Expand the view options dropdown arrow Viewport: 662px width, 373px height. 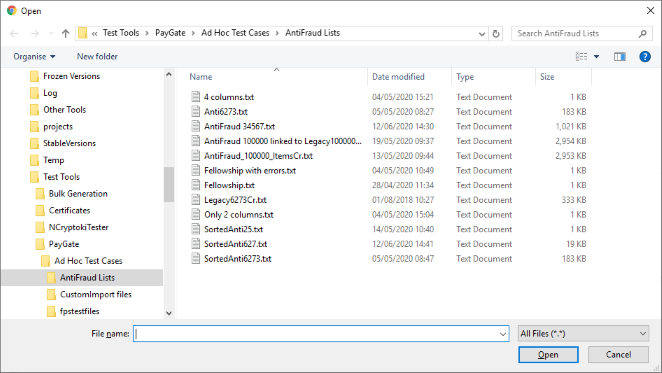tap(597, 57)
